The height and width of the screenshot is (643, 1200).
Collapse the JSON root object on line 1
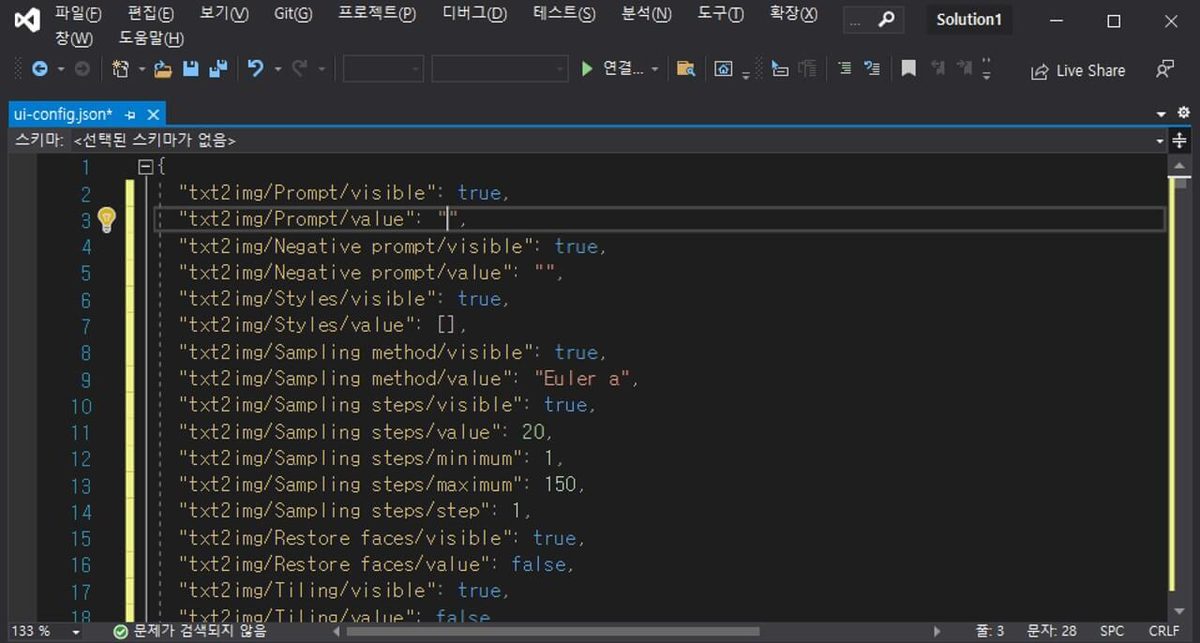(x=145, y=167)
